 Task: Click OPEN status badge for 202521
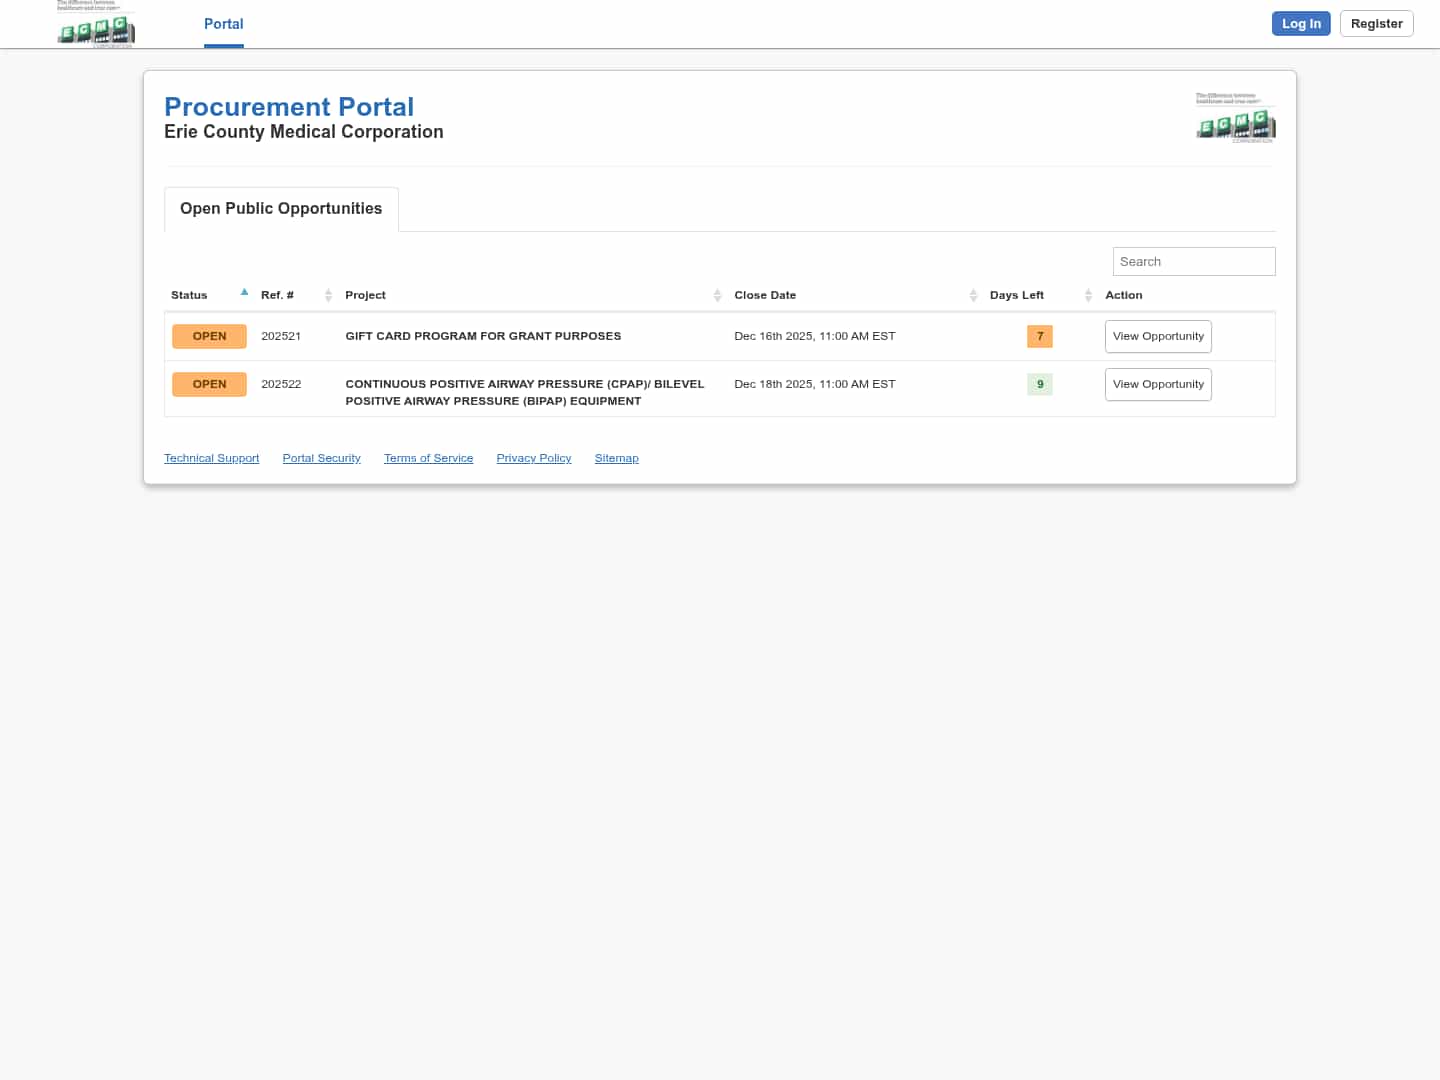[x=209, y=336]
